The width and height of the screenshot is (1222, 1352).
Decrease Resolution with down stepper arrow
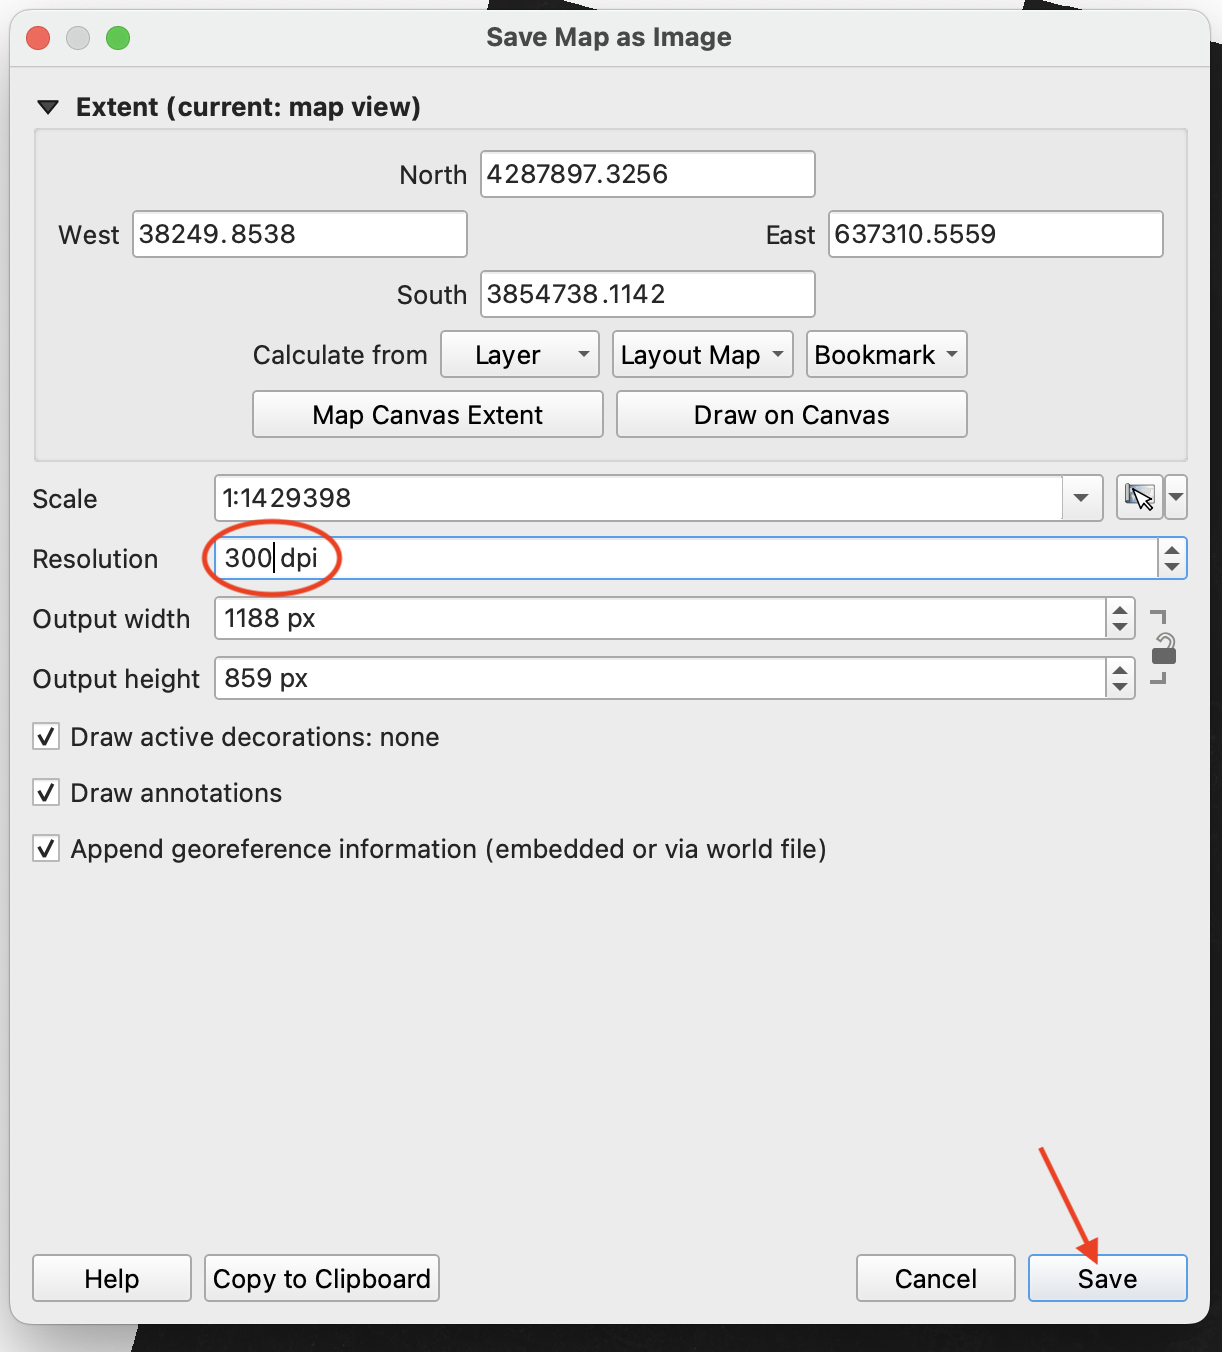point(1172,568)
